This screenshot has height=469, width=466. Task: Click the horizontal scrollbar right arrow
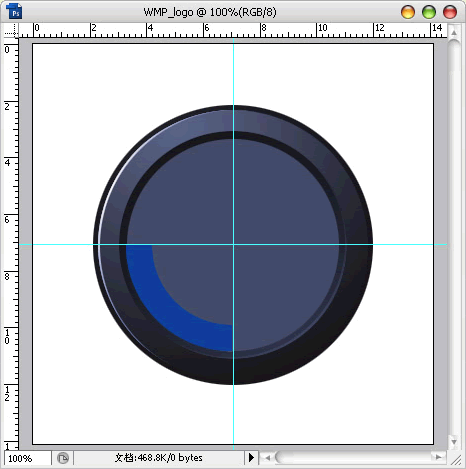point(439,457)
